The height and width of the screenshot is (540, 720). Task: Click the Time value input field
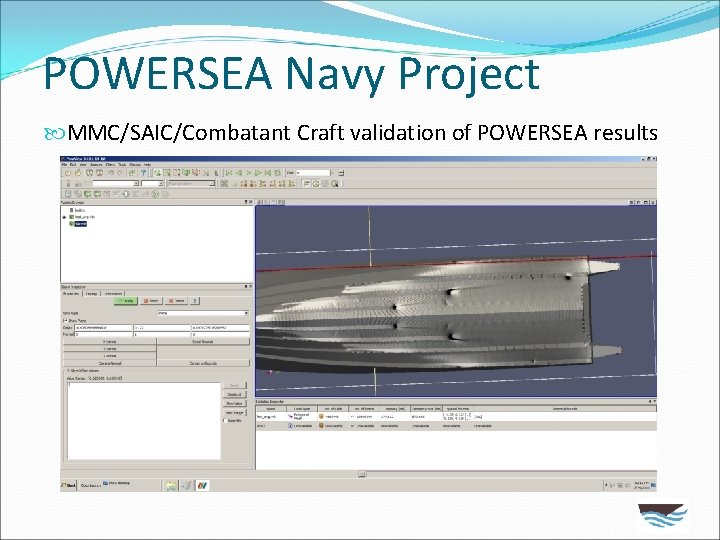coord(315,173)
